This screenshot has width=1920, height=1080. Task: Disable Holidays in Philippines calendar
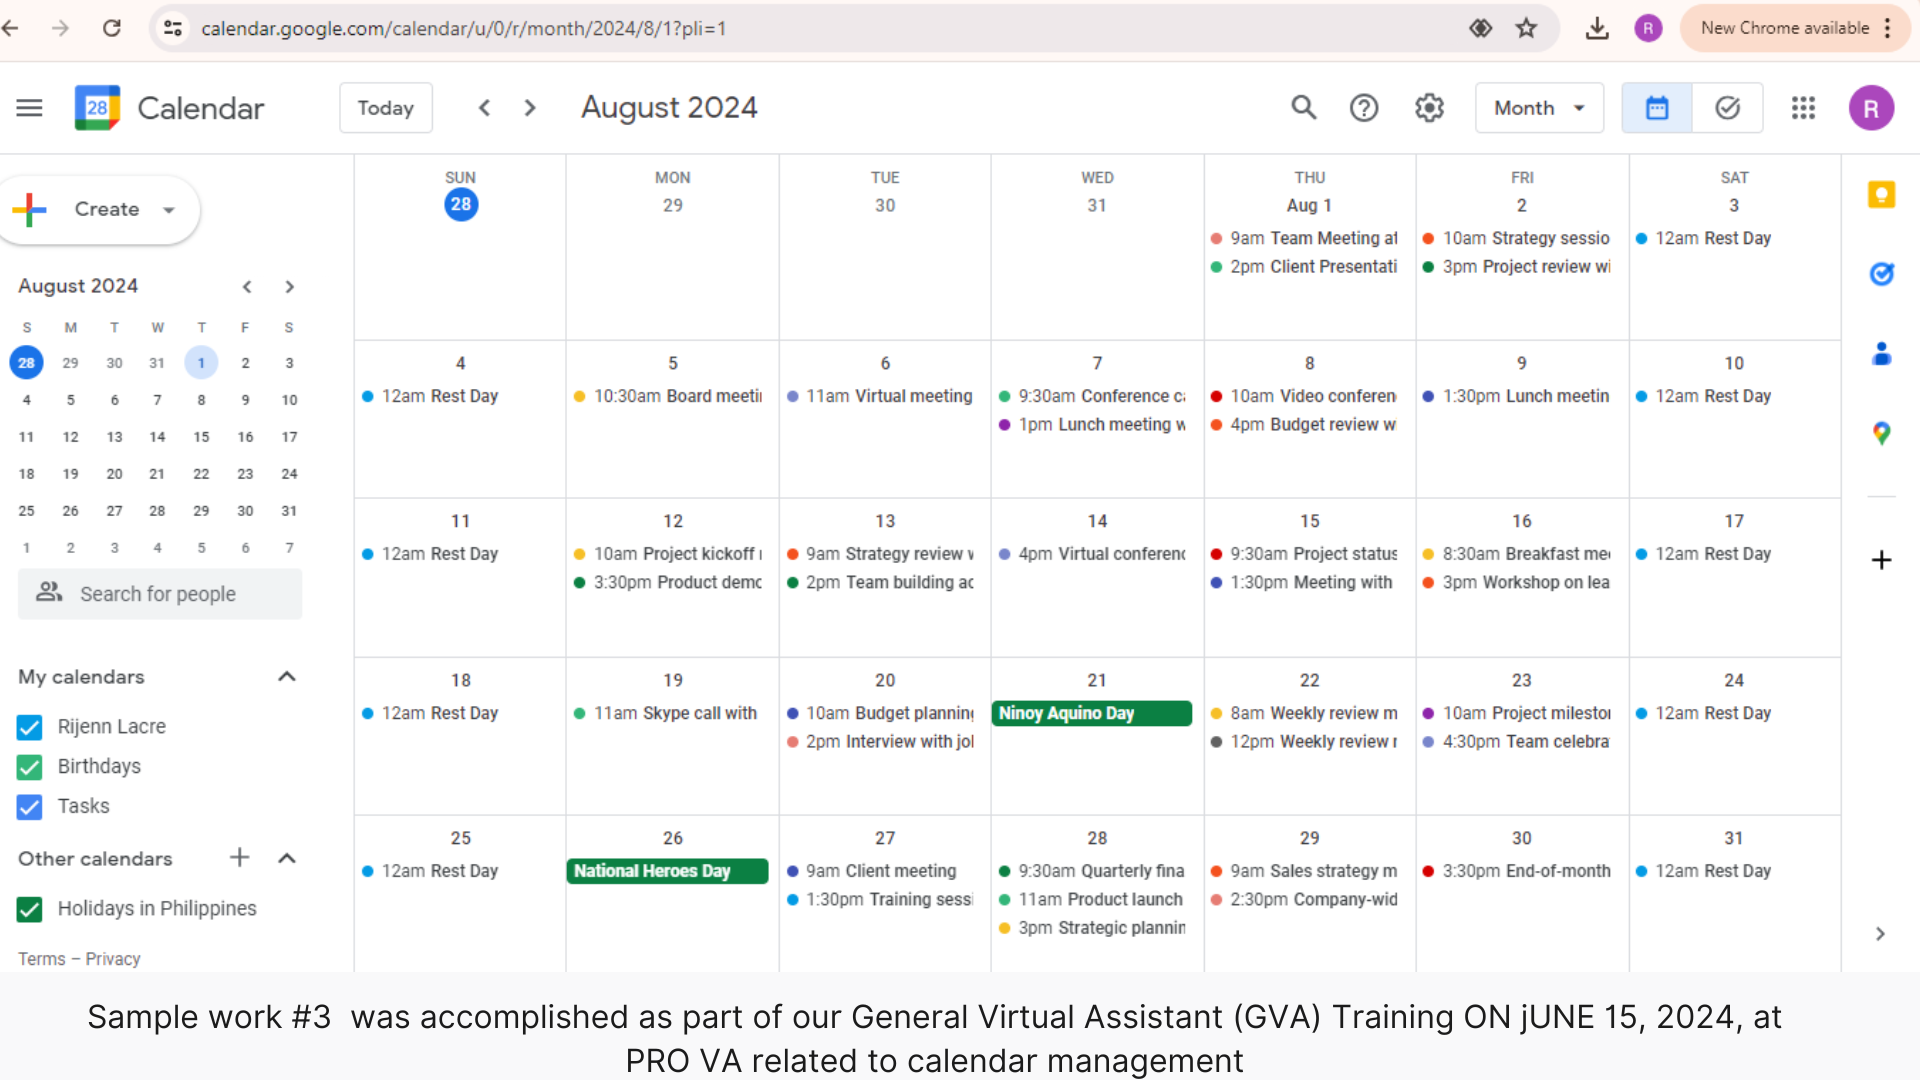click(x=30, y=909)
